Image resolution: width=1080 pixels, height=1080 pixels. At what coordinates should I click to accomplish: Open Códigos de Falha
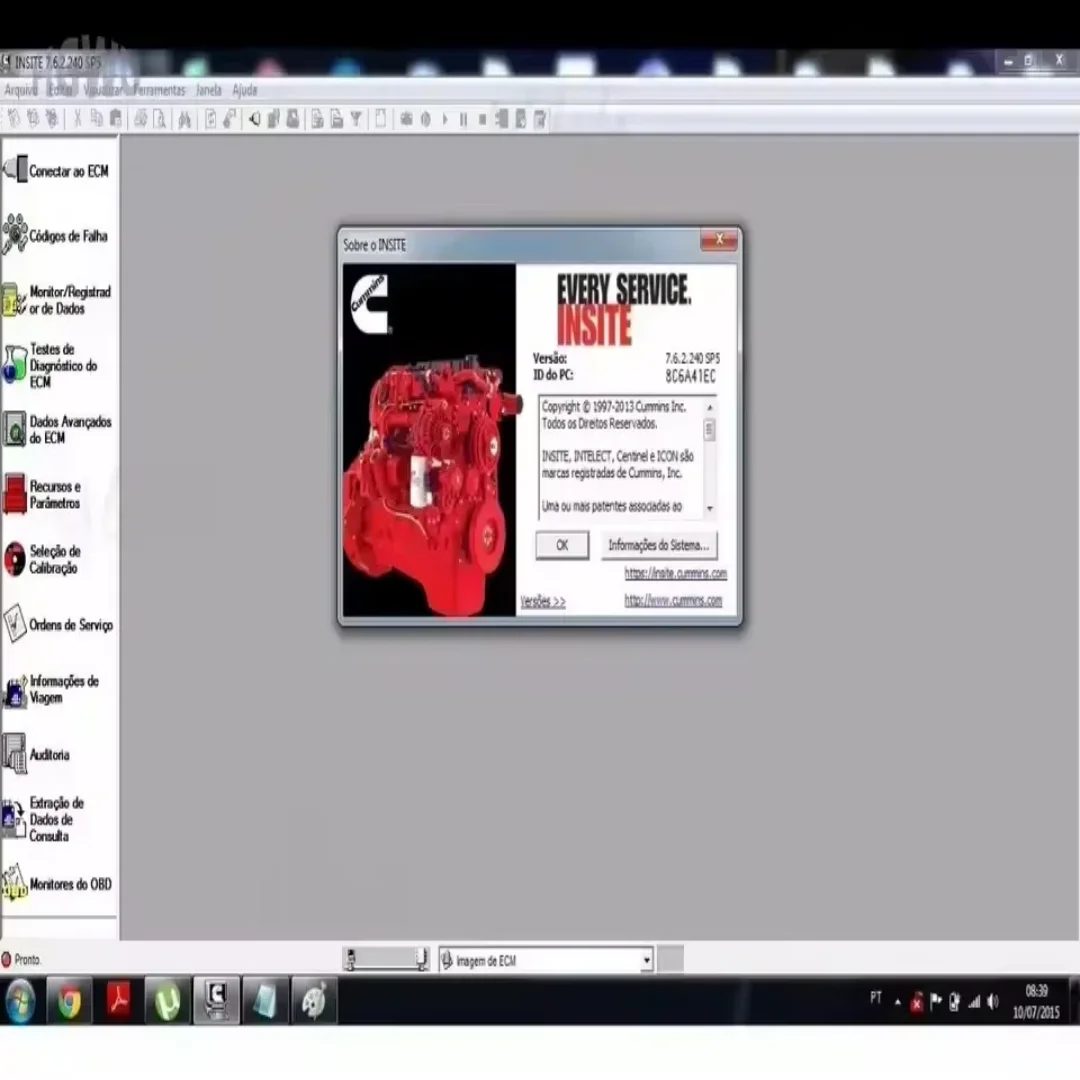[60, 237]
